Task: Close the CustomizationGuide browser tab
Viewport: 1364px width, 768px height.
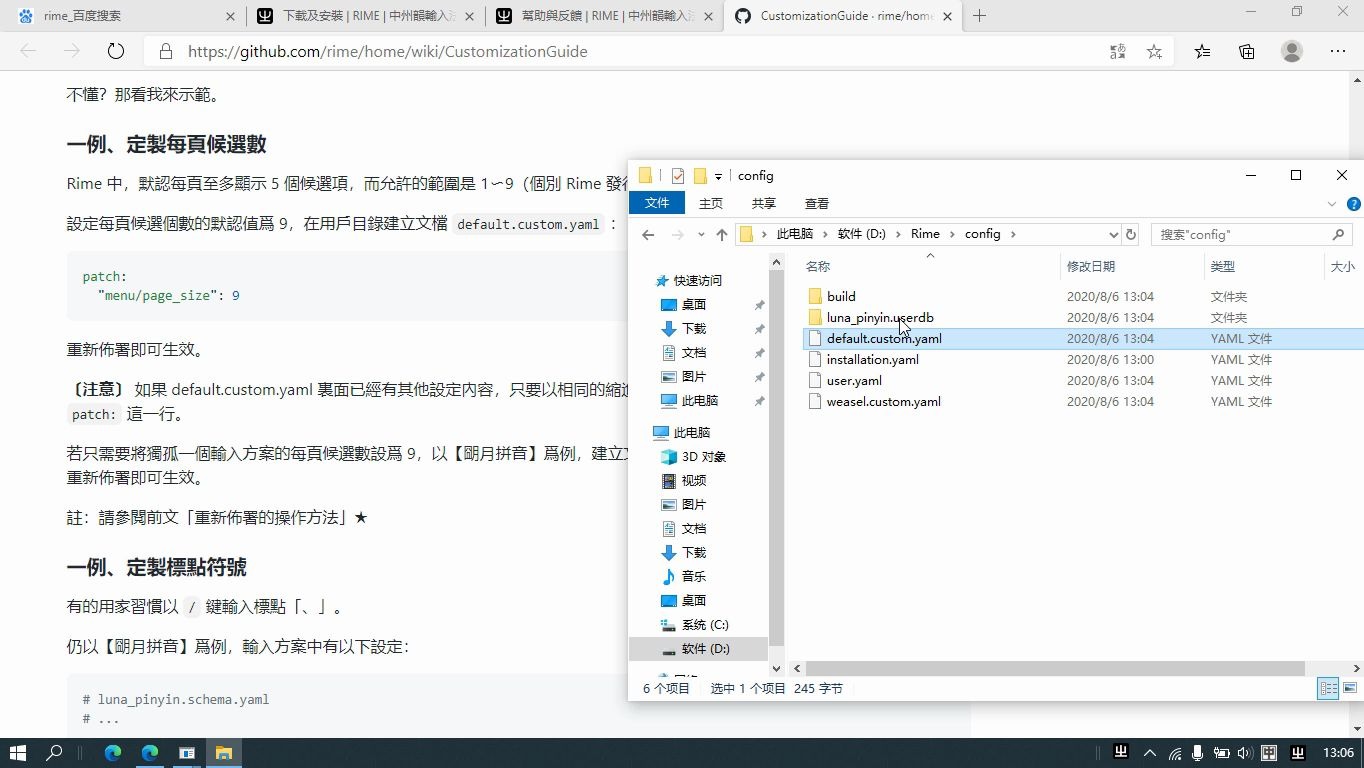Action: click(948, 16)
